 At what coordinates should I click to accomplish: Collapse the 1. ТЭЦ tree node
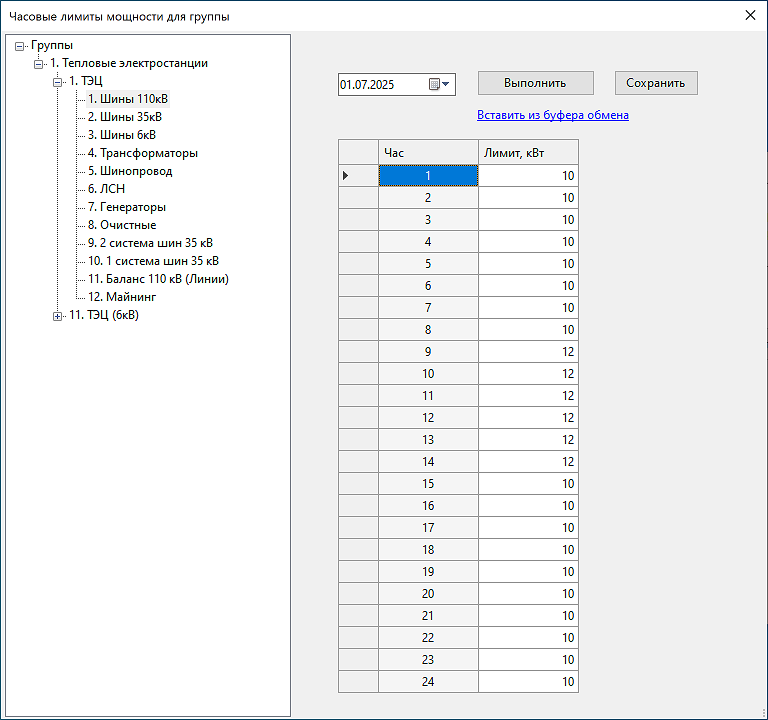[x=57, y=82]
